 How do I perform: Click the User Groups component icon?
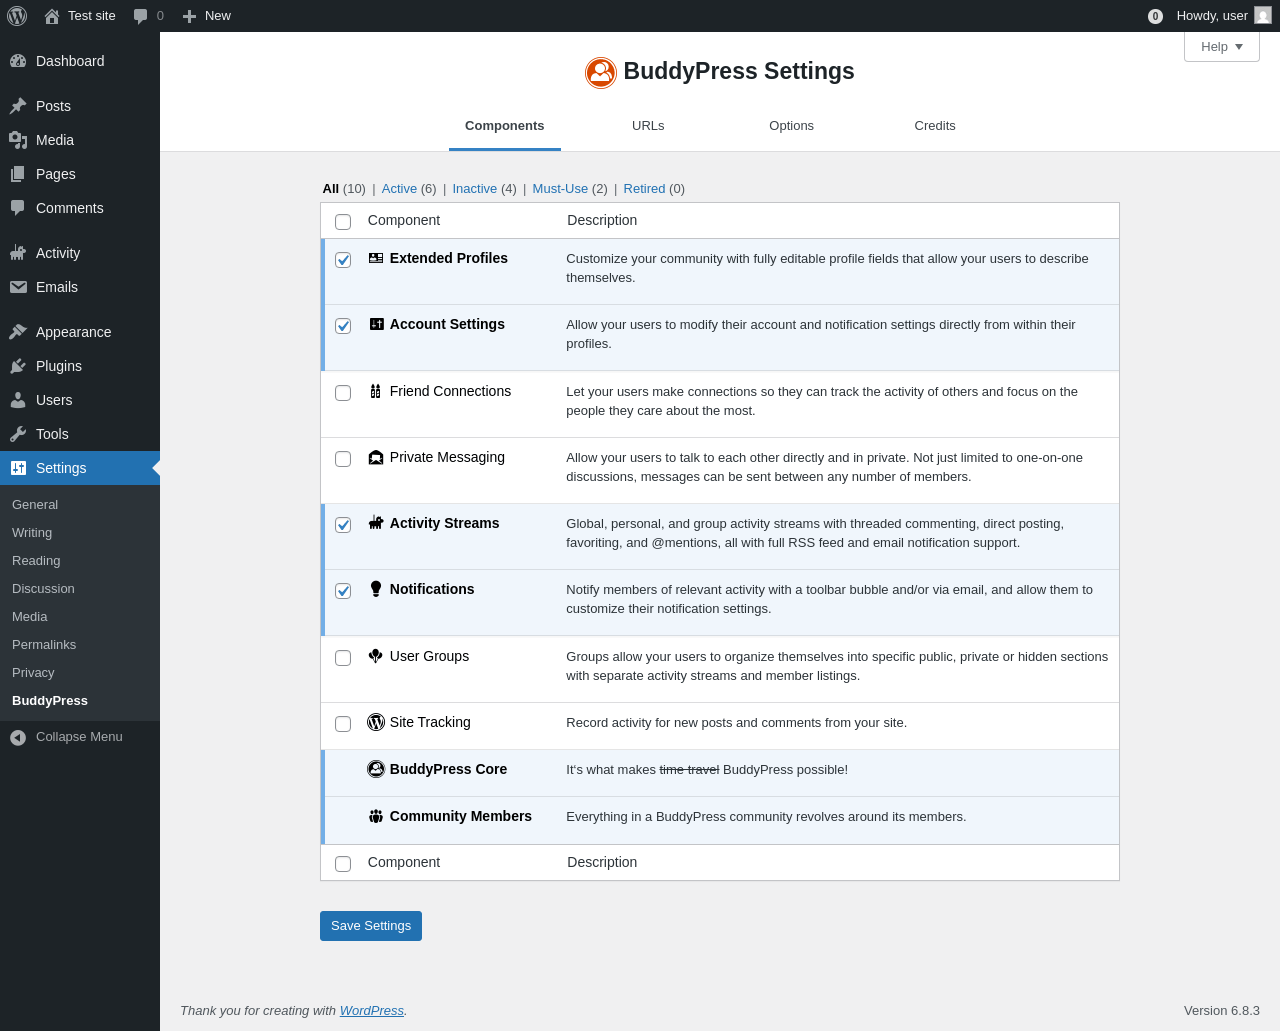(376, 656)
